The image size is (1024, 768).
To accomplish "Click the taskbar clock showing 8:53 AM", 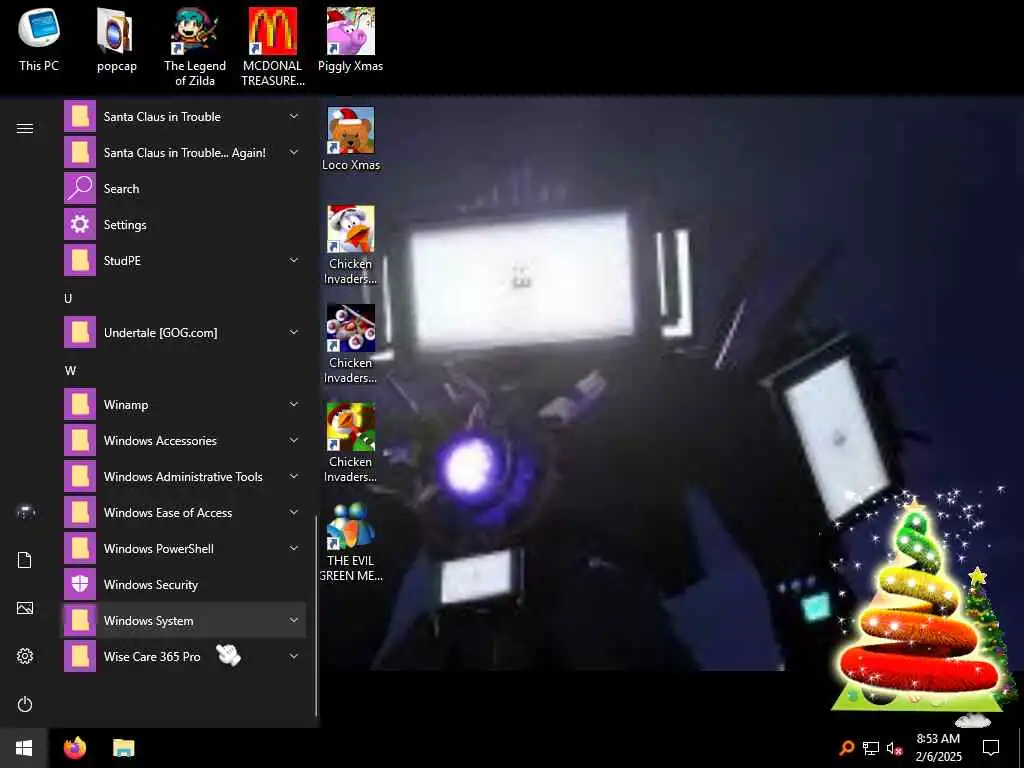I will point(938,748).
